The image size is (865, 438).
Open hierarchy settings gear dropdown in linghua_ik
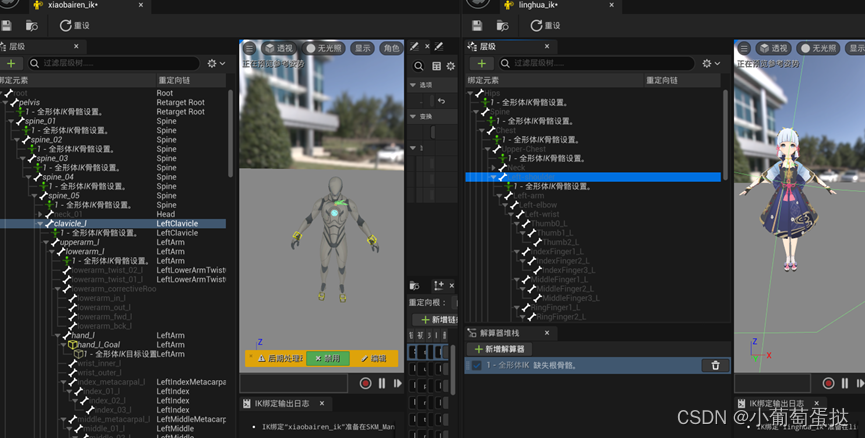[x=711, y=63]
